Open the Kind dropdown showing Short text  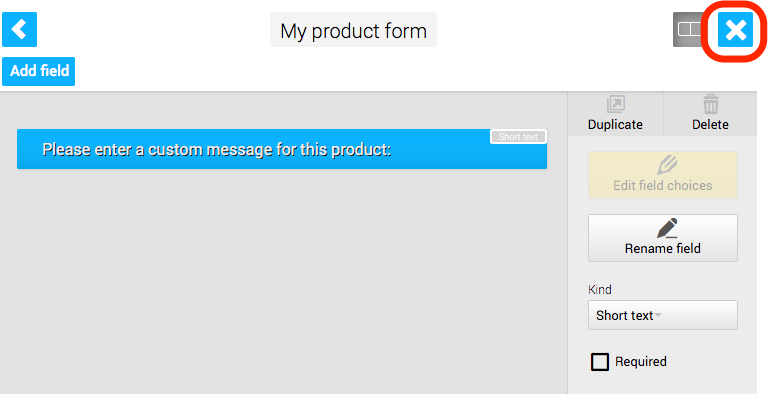coord(663,315)
